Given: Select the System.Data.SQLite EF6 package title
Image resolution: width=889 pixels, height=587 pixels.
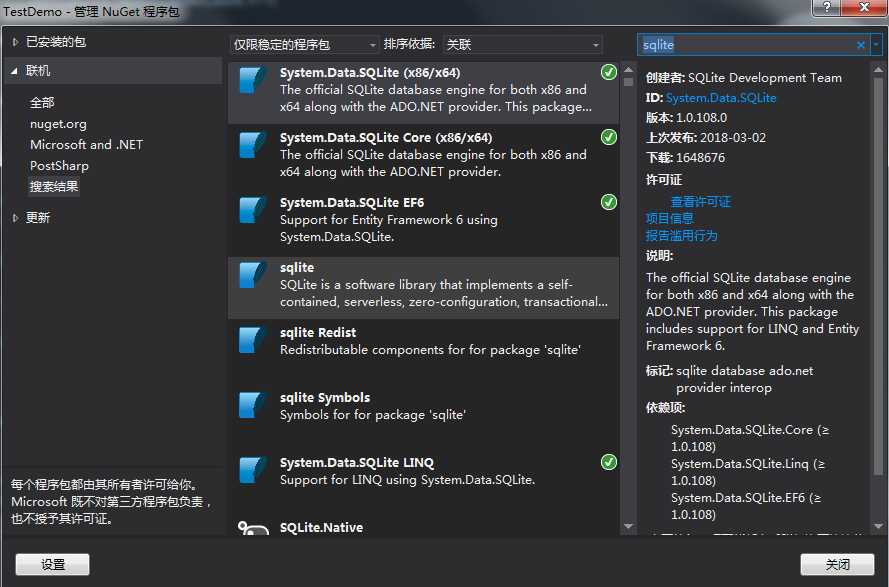Looking at the screenshot, I should click(x=352, y=202).
